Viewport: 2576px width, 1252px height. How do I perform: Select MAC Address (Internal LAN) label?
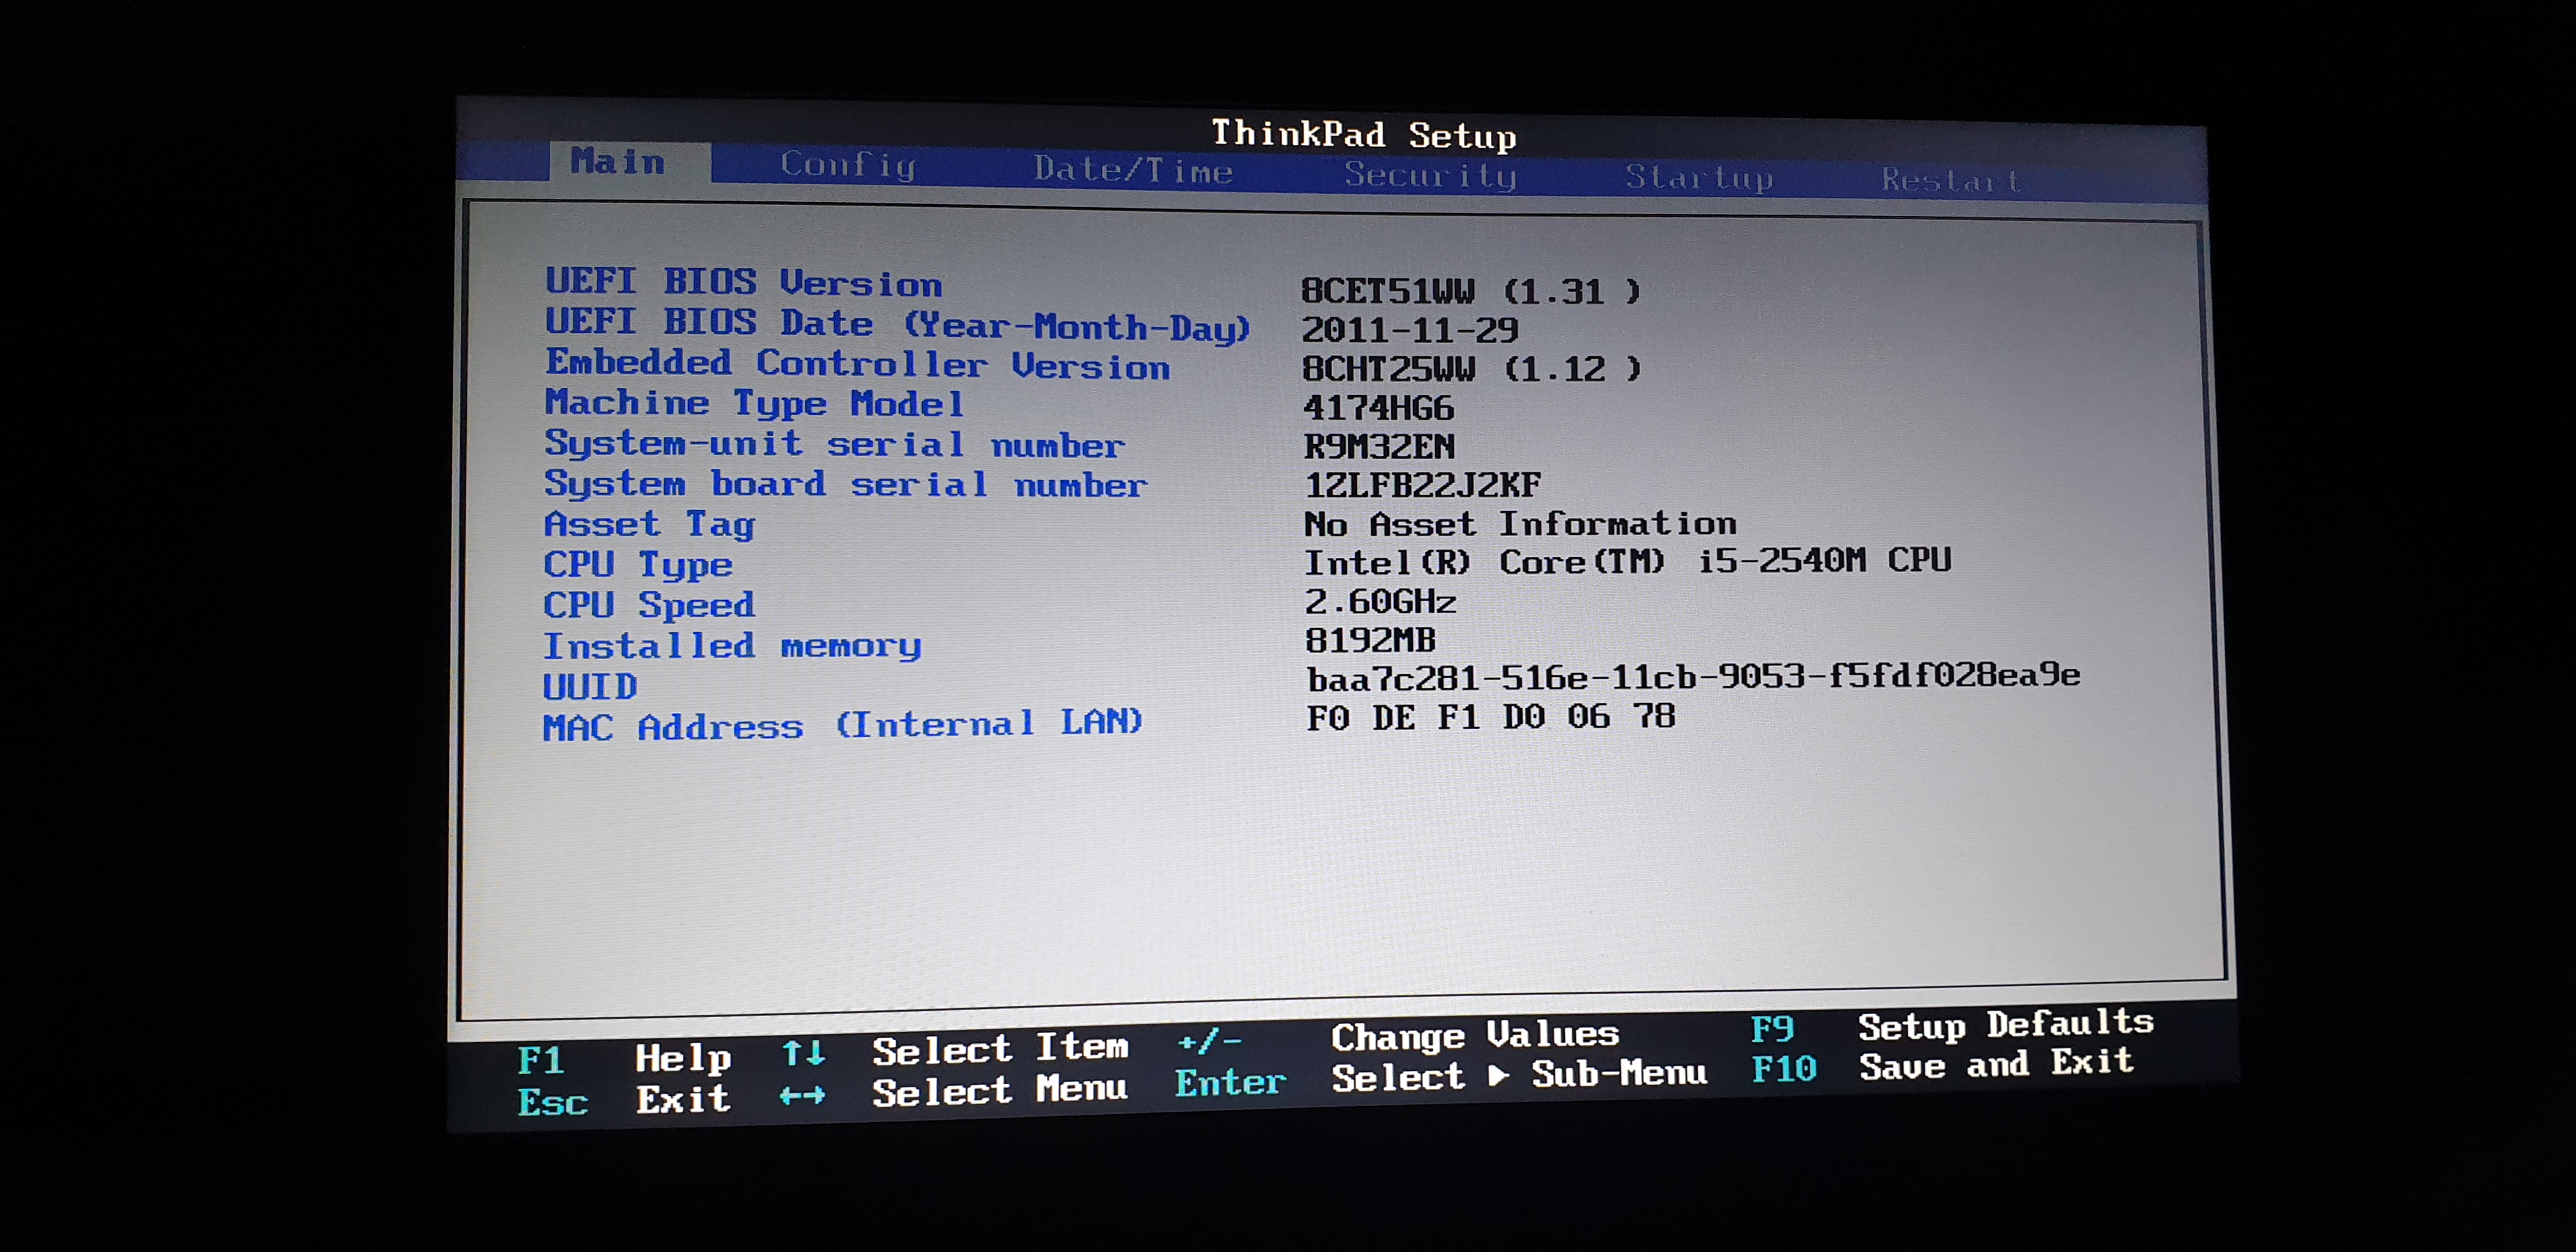[842, 725]
